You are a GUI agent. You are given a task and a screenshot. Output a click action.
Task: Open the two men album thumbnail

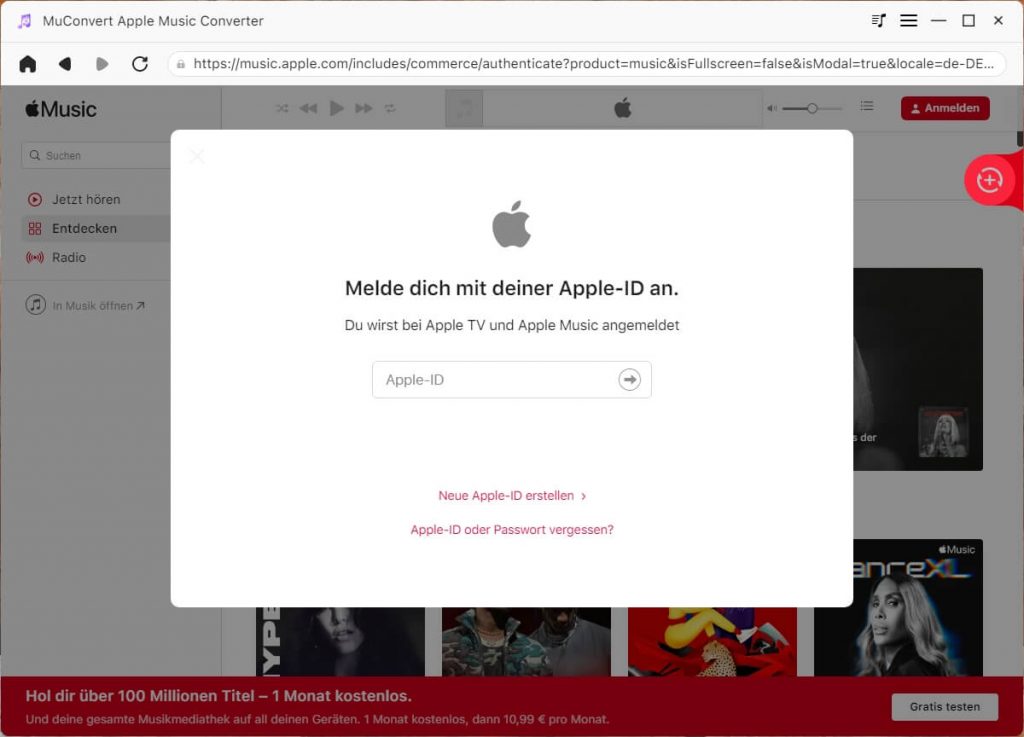click(x=526, y=642)
